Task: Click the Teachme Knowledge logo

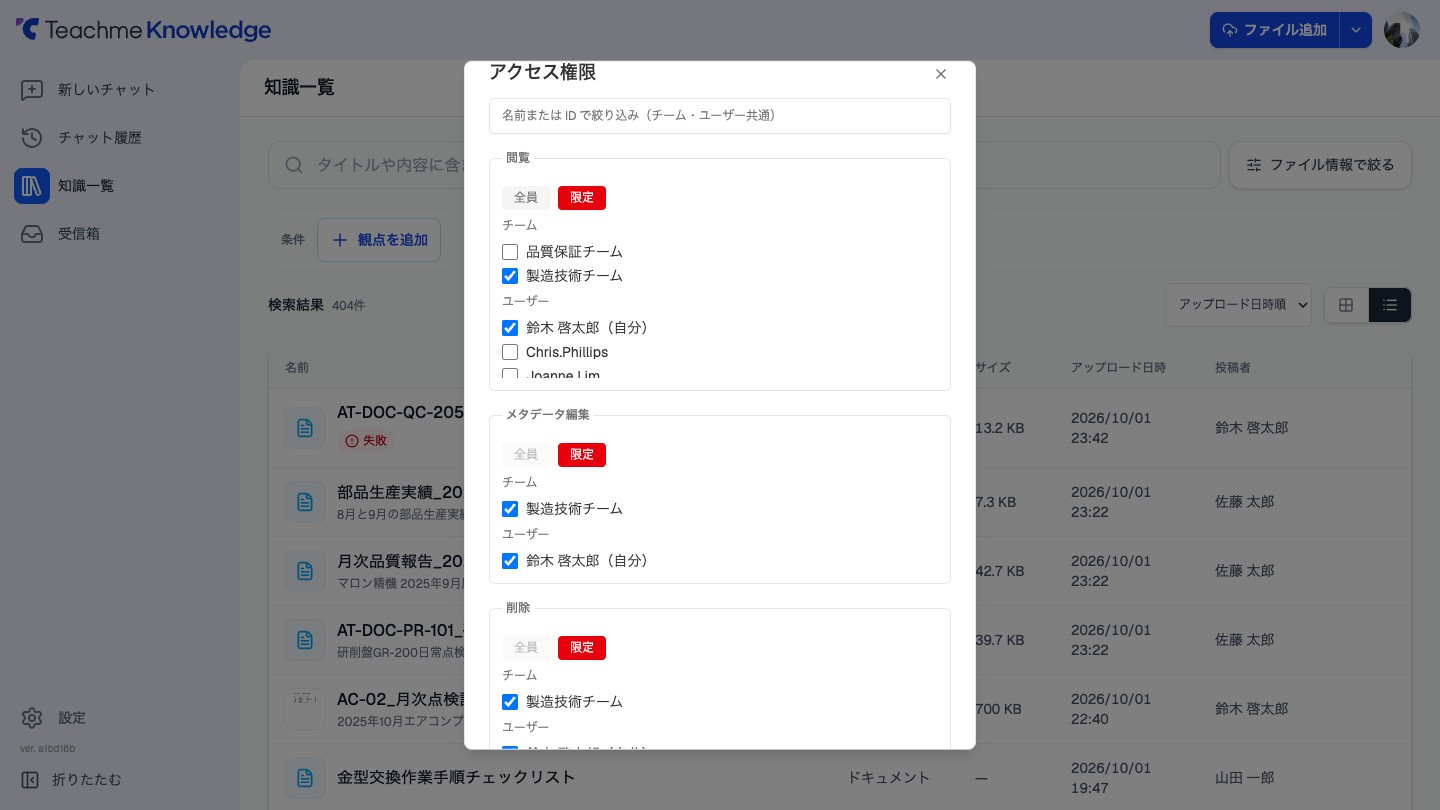Action: [143, 30]
